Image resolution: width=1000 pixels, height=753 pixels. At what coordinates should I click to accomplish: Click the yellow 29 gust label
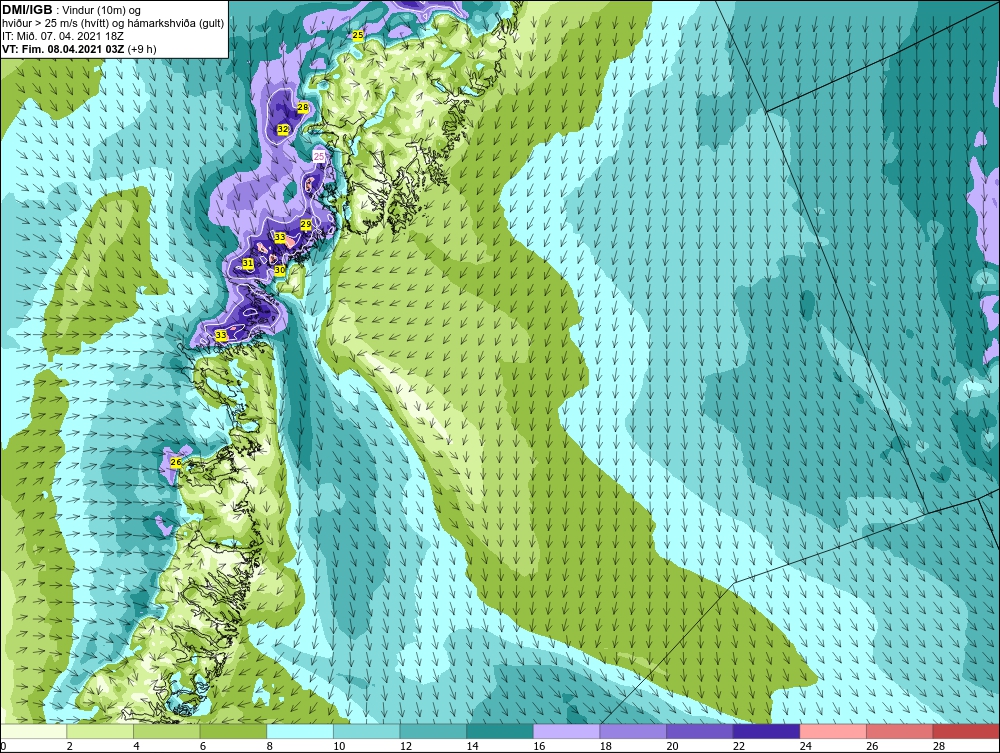coord(305,224)
